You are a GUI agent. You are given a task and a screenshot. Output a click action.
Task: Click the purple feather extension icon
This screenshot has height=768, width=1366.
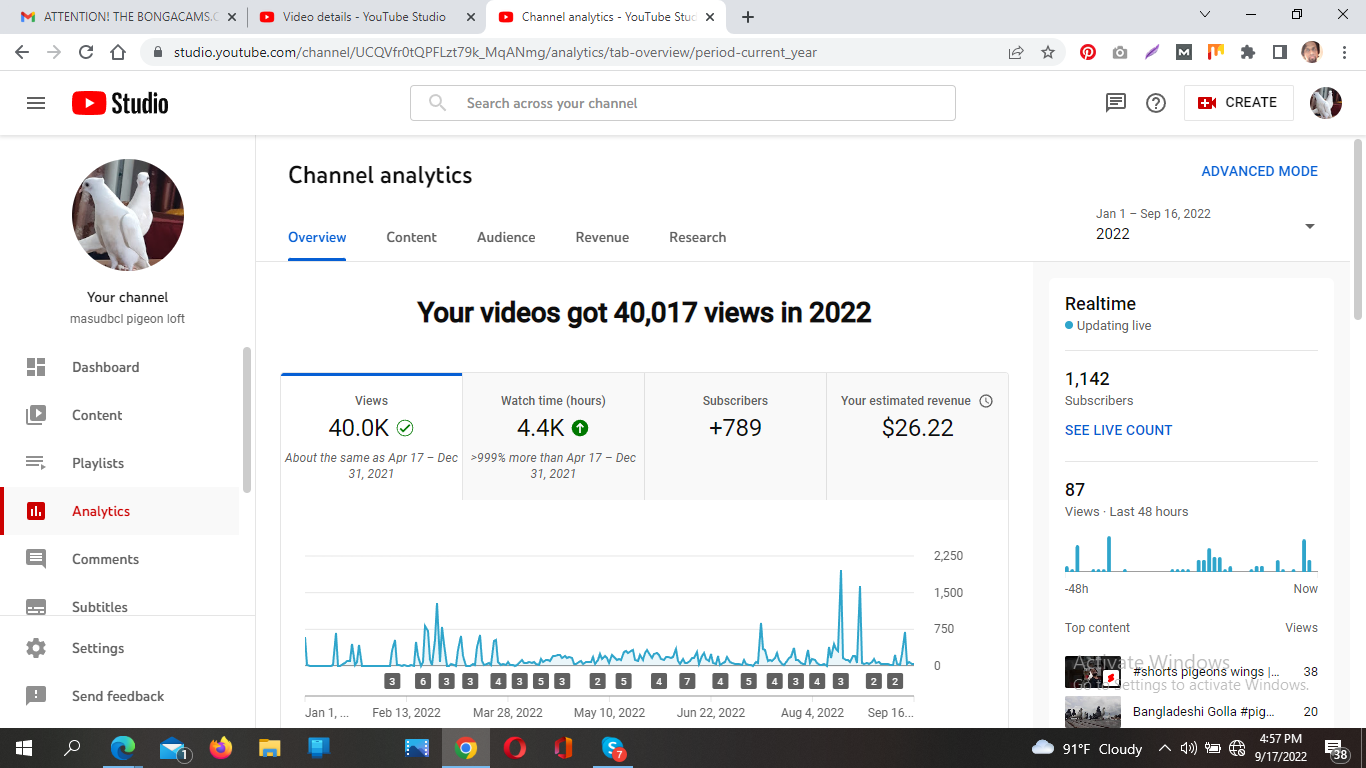point(1152,52)
